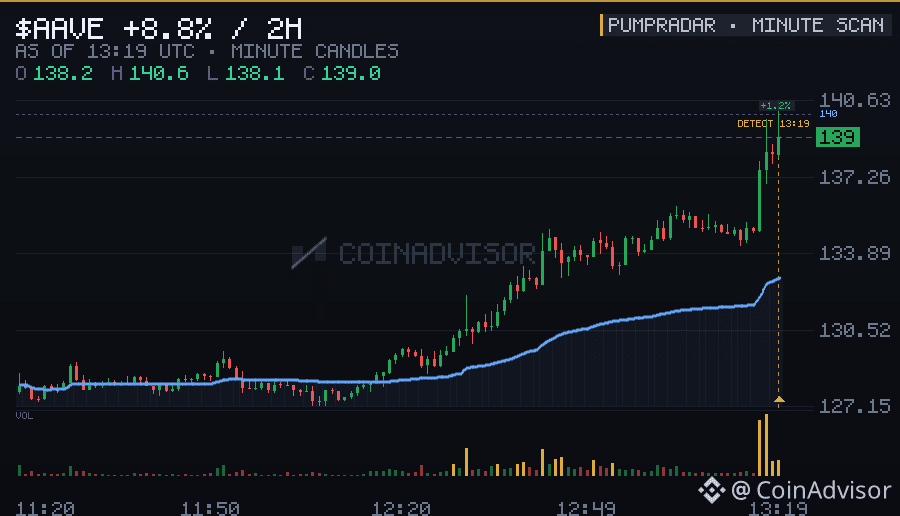
Task: Click the AS OF 13:19 UTC subtitle
Action: click(105, 51)
